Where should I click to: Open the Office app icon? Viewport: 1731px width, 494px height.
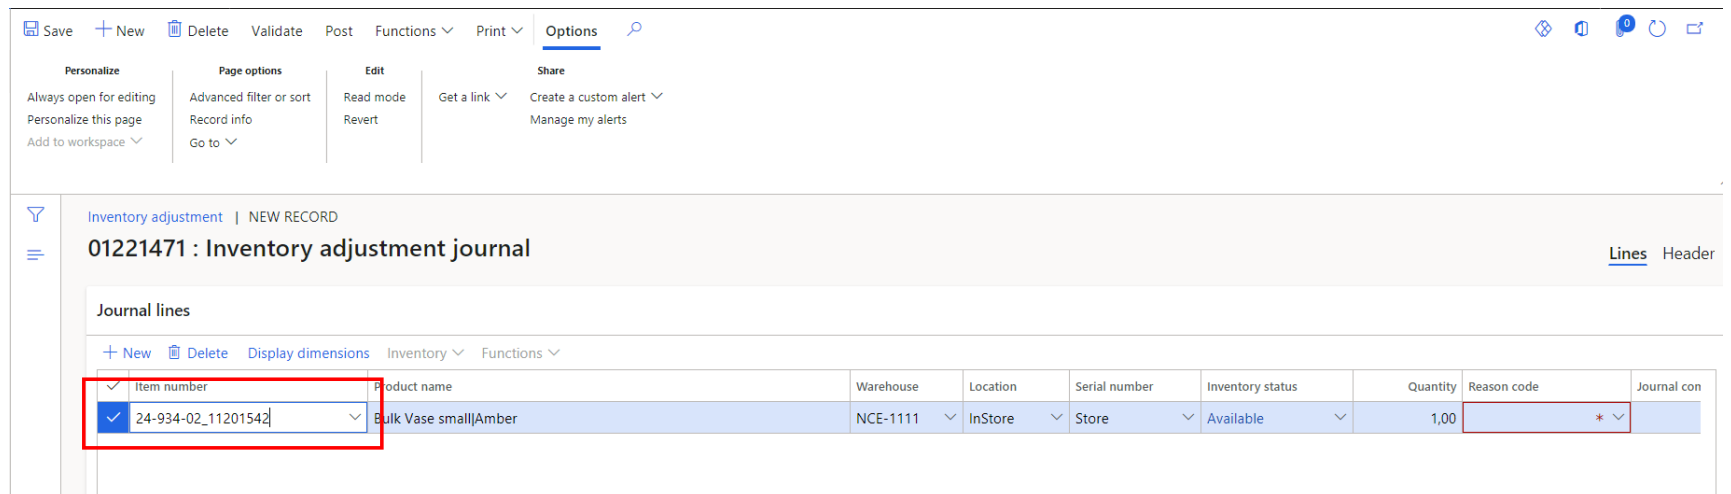click(x=1581, y=29)
